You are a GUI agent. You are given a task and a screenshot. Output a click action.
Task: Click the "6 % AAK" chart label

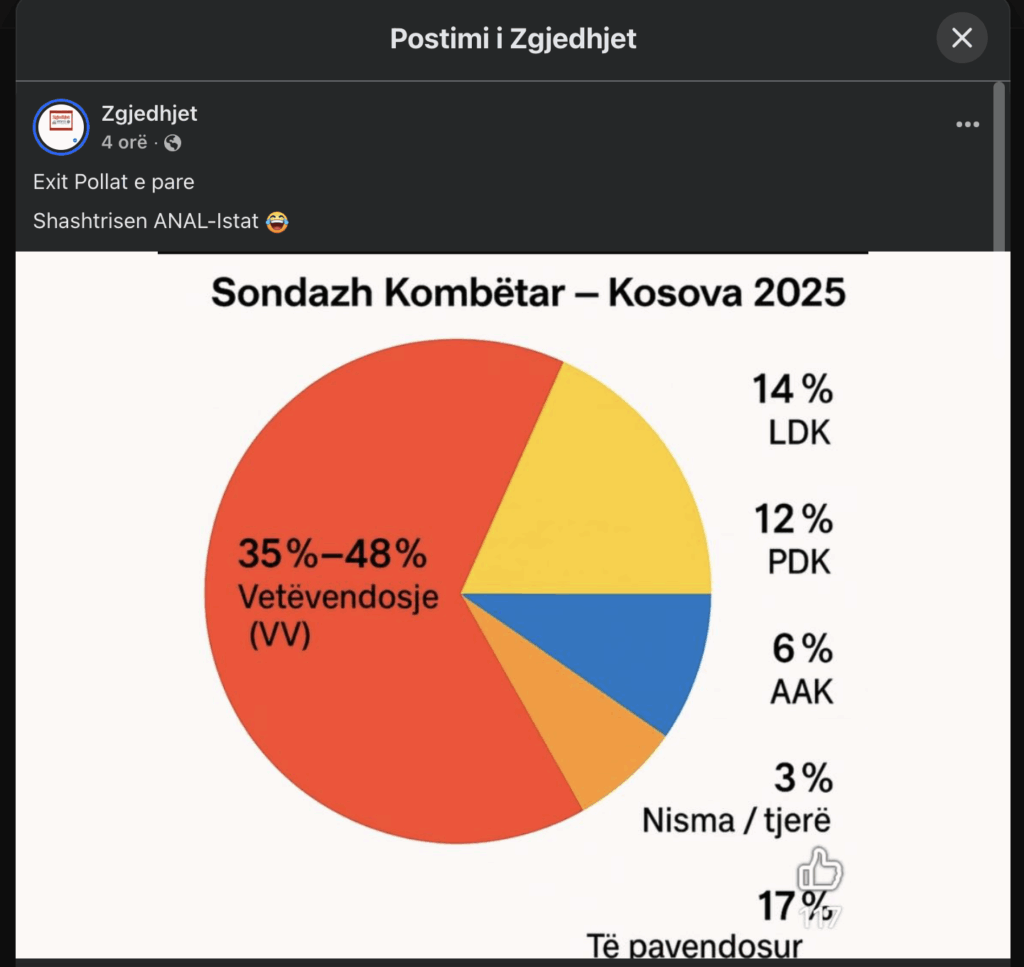pyautogui.click(x=802, y=670)
